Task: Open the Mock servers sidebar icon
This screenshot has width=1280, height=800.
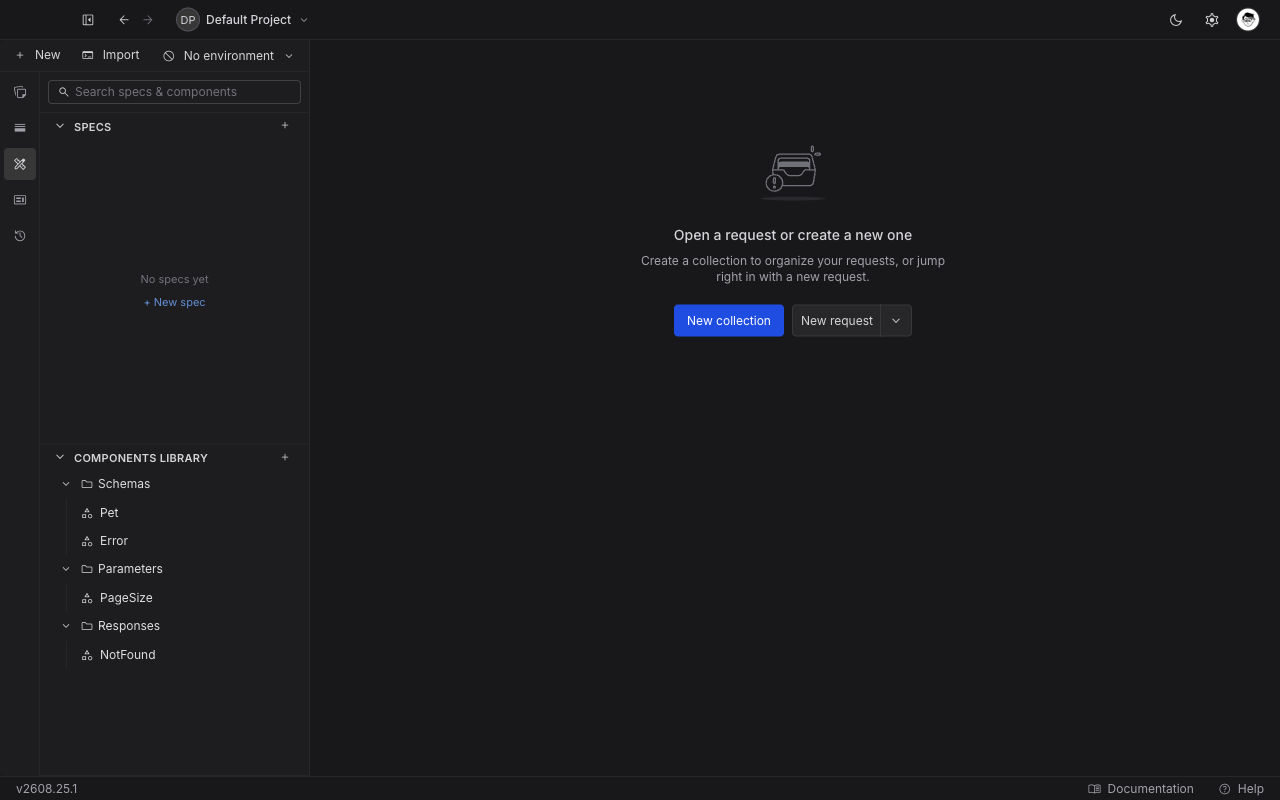Action: [x=20, y=200]
